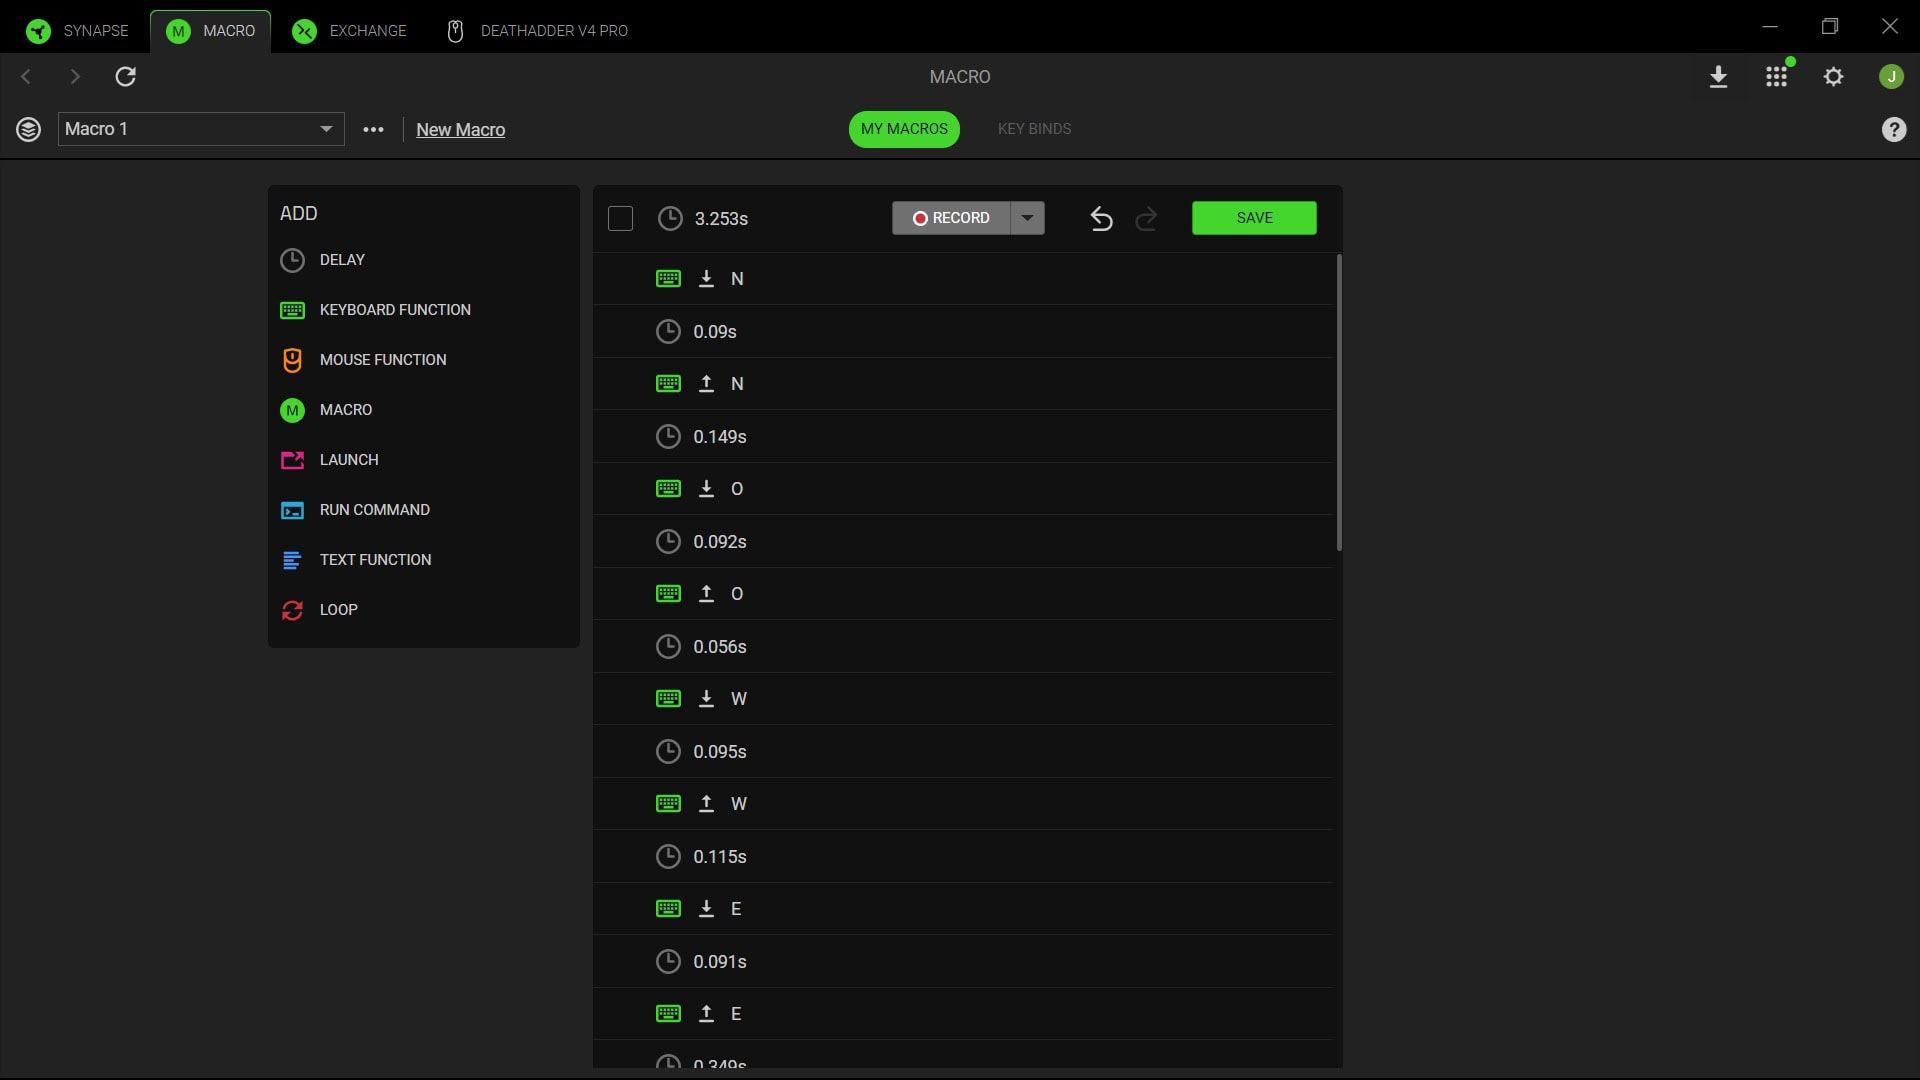This screenshot has width=1920, height=1080.
Task: Select the 0.091s delay row
Action: click(x=962, y=962)
